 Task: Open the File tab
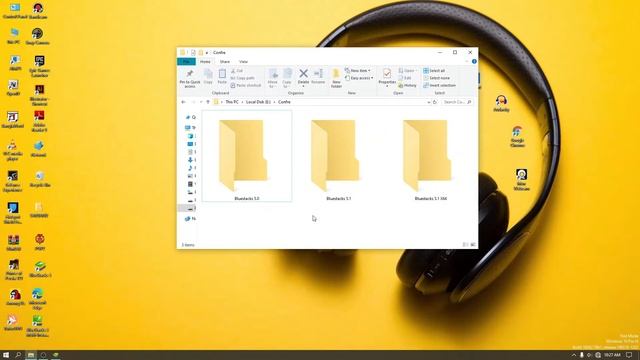(x=186, y=62)
